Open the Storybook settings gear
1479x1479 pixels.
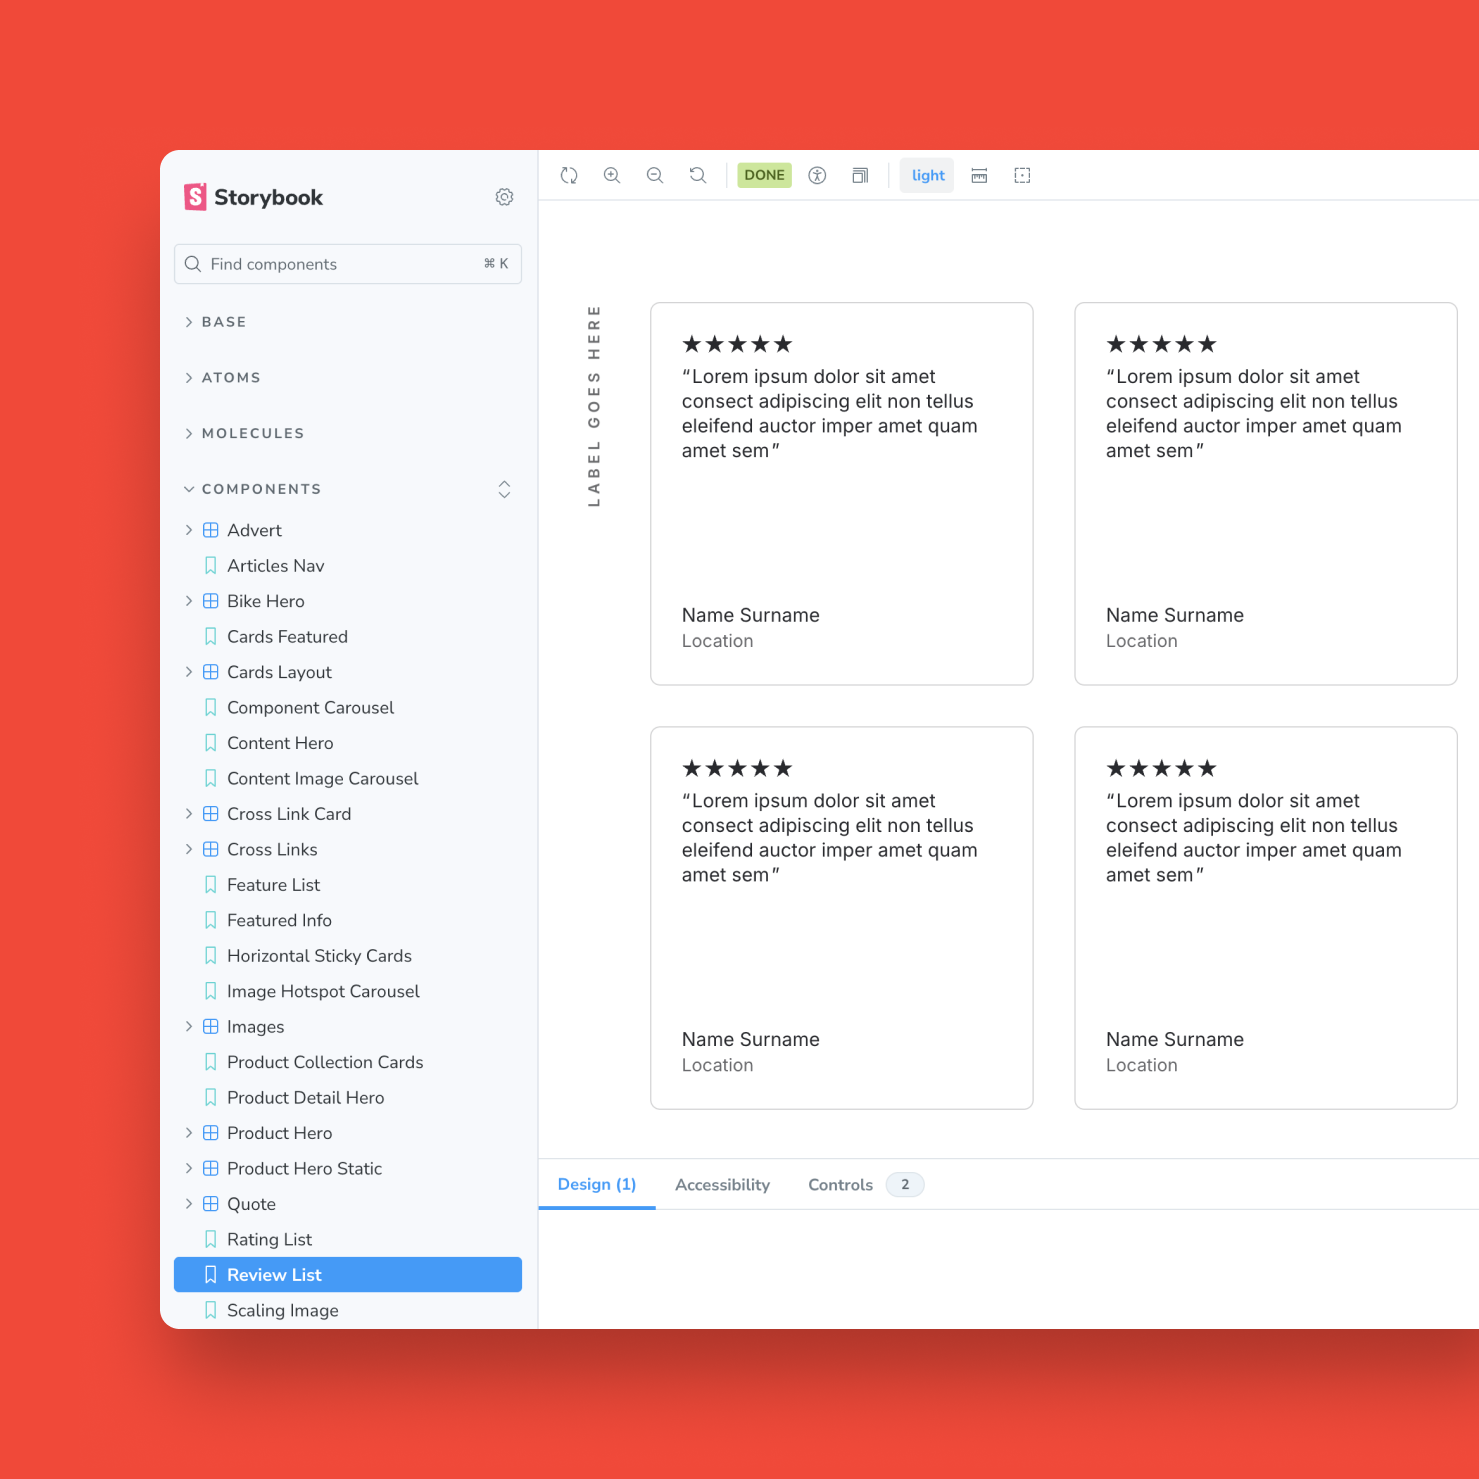click(504, 197)
